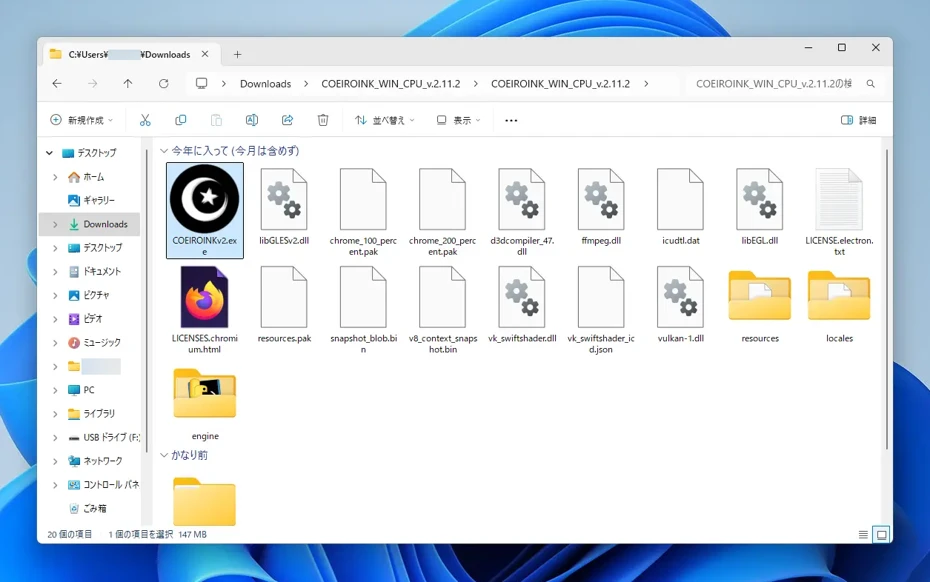This screenshot has height=582, width=930.
Task: Open the three-dot more options menu
Action: tap(511, 120)
